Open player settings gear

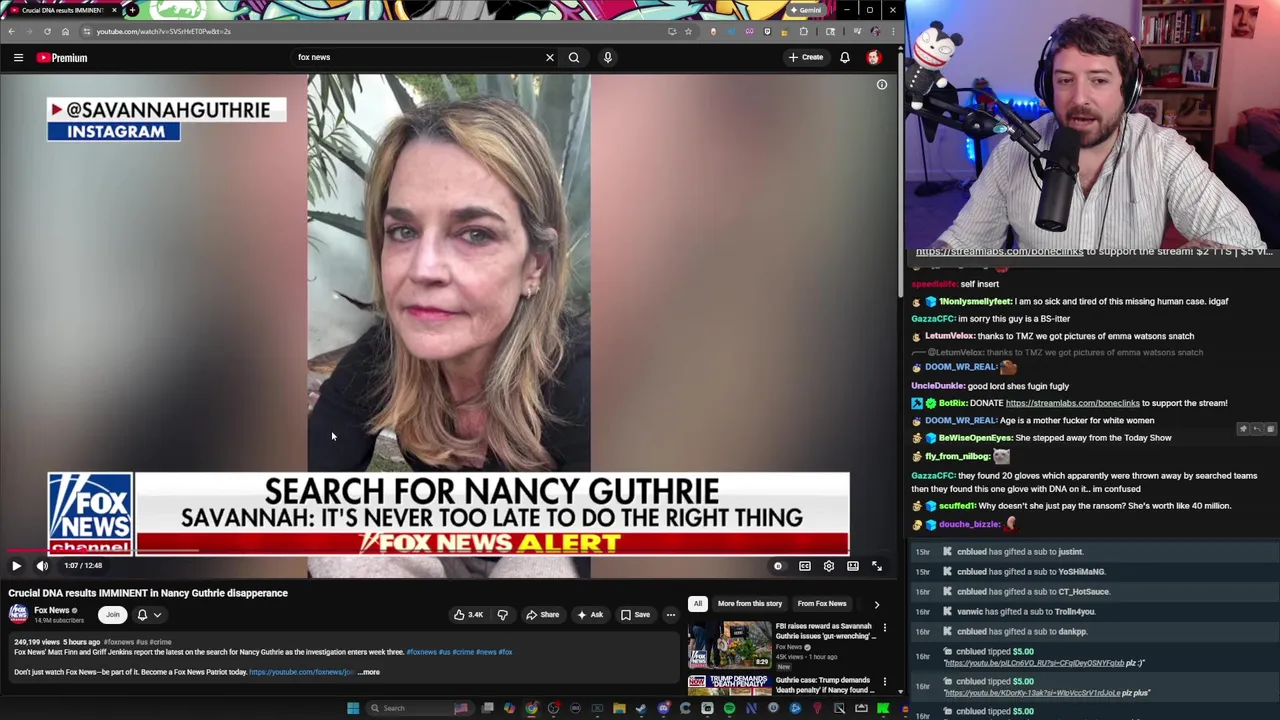829,566
